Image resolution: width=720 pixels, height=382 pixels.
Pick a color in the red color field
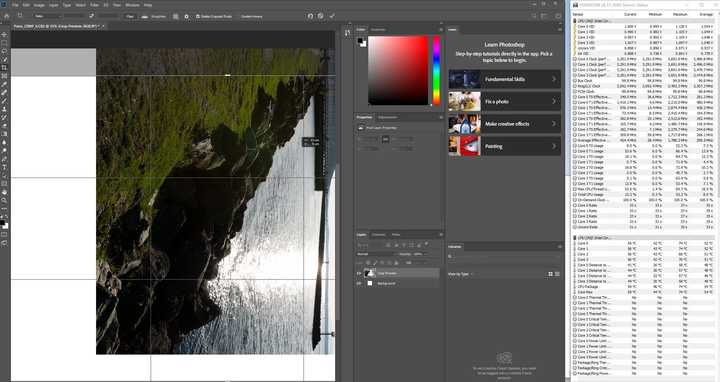click(398, 71)
